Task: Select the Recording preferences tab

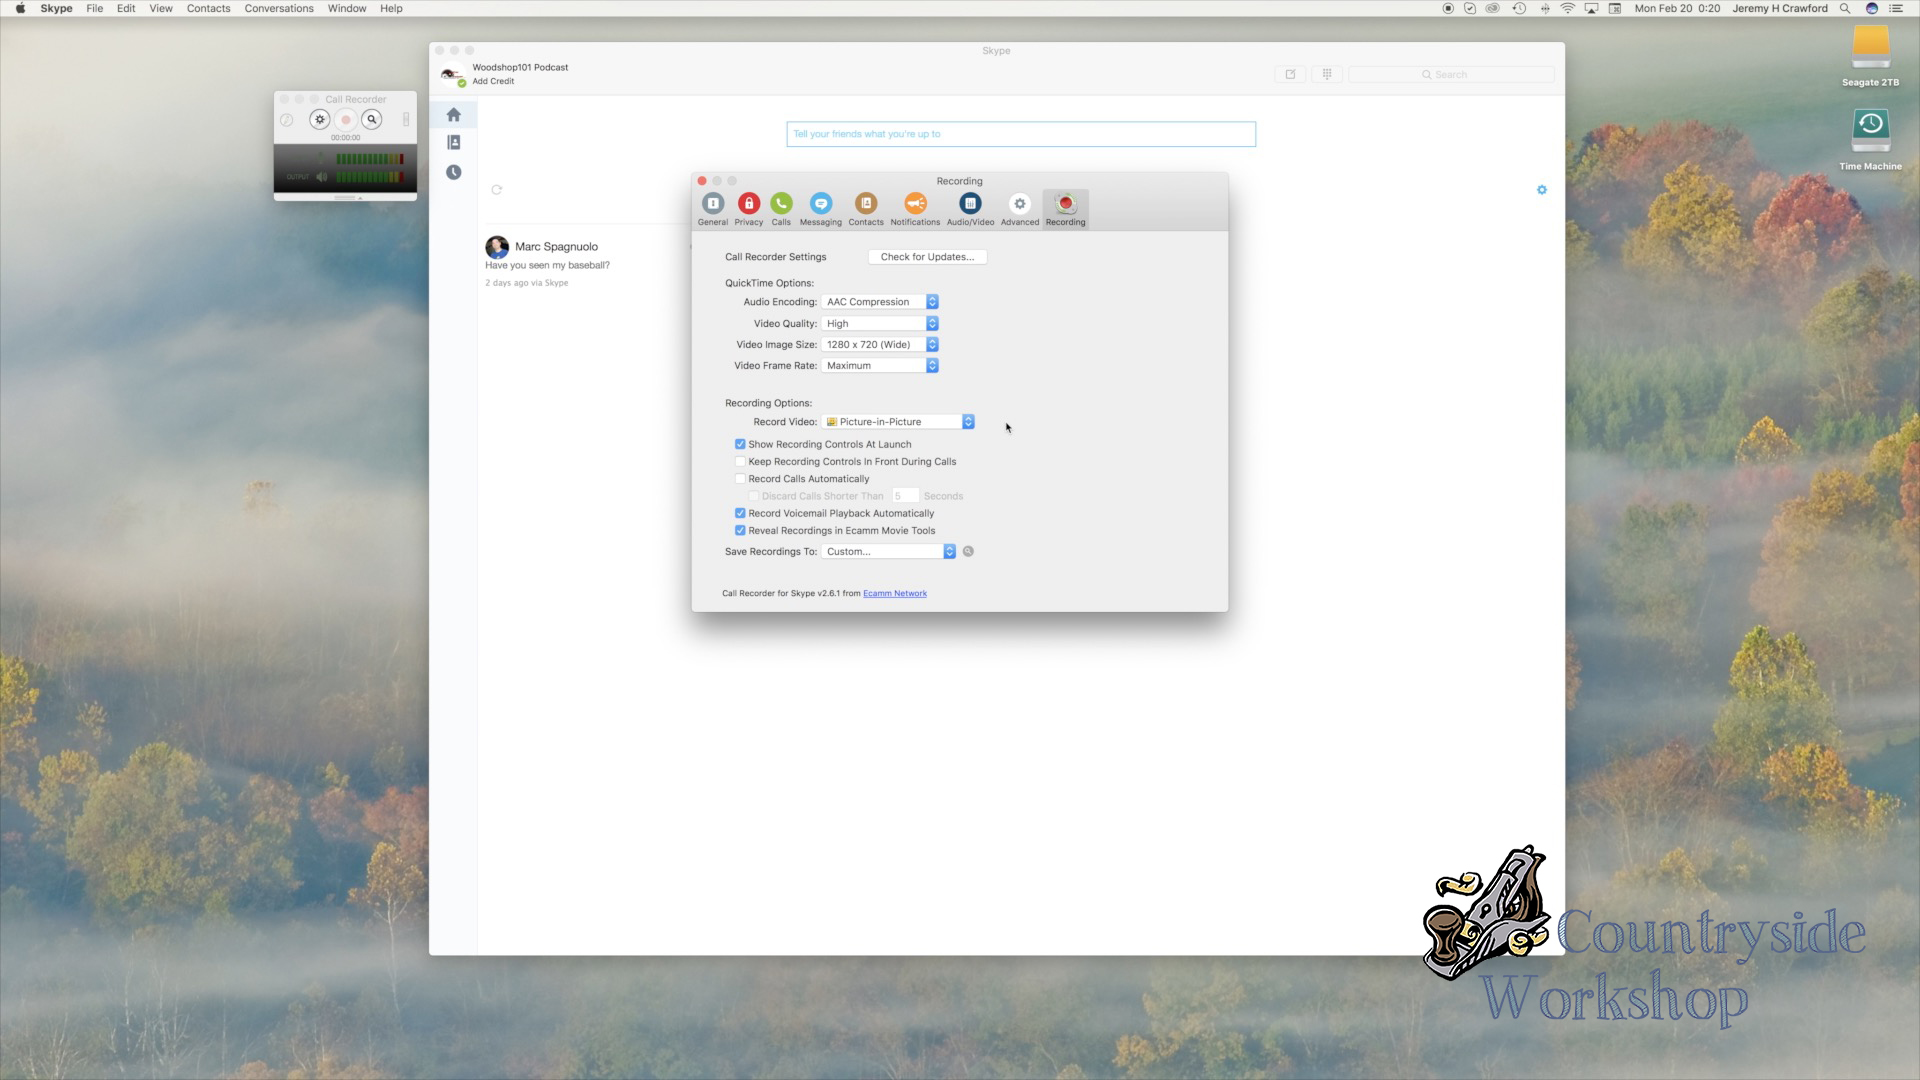Action: point(1066,209)
